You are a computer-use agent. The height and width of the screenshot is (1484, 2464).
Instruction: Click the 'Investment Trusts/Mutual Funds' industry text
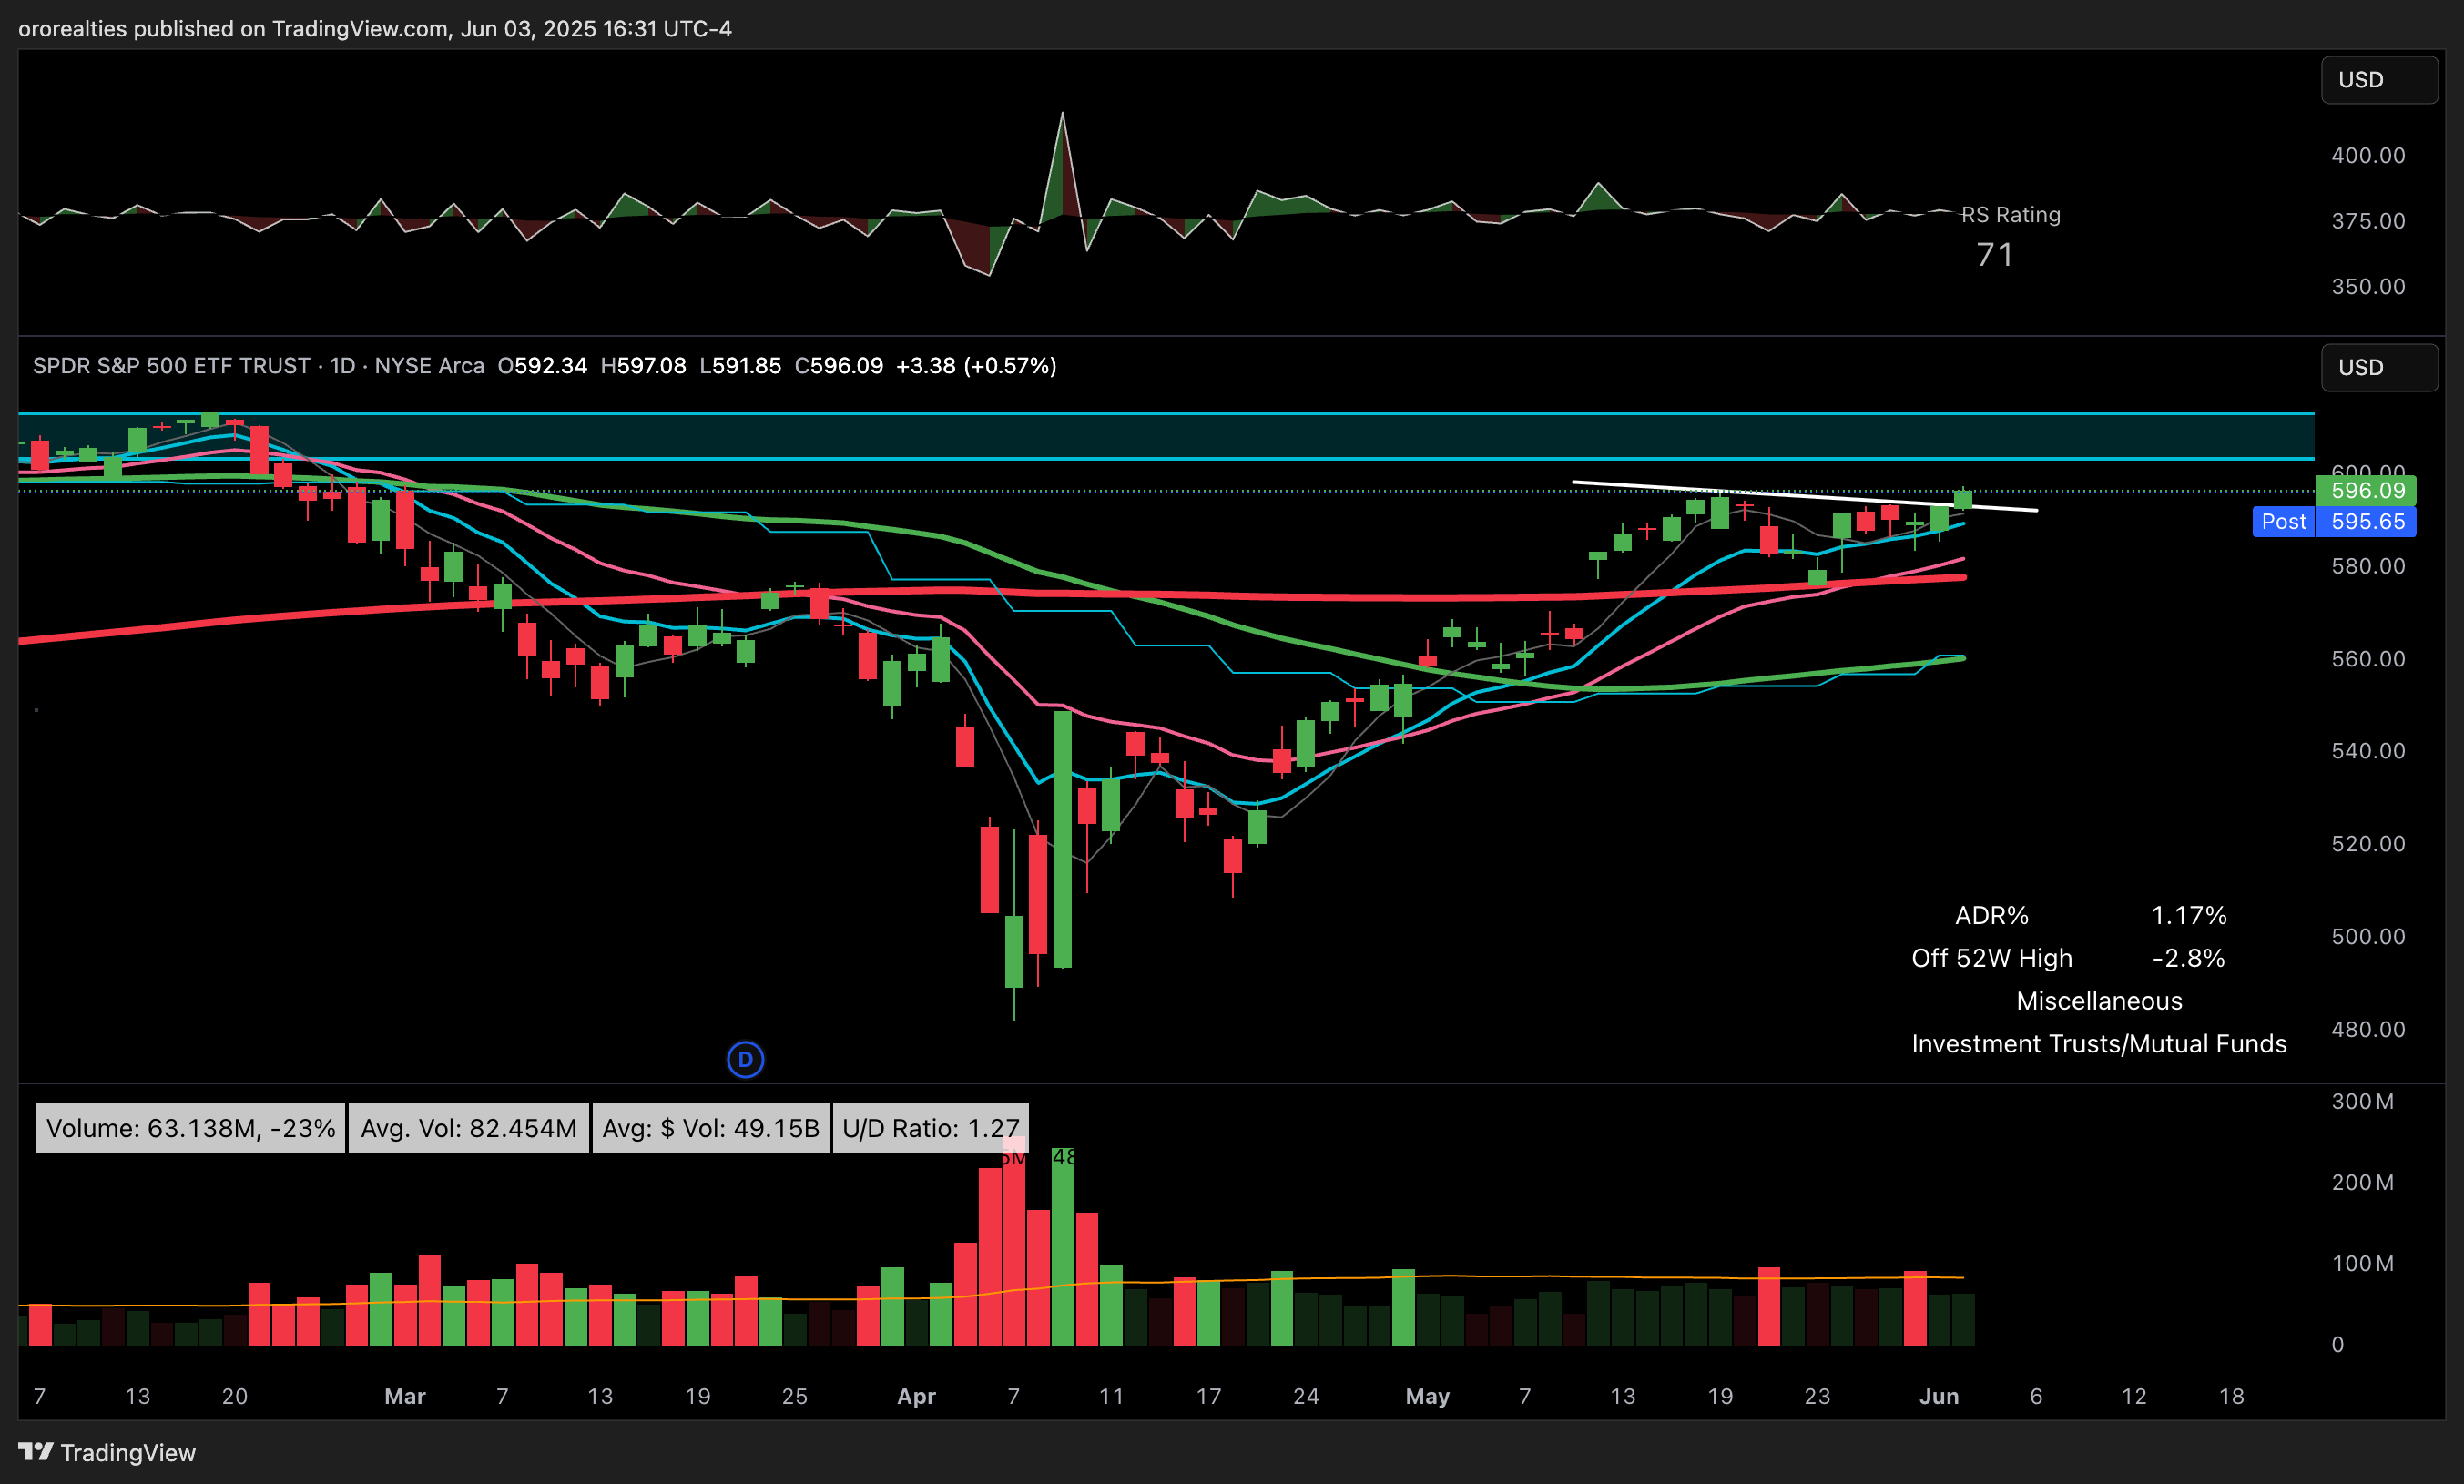pyautogui.click(x=2099, y=1044)
